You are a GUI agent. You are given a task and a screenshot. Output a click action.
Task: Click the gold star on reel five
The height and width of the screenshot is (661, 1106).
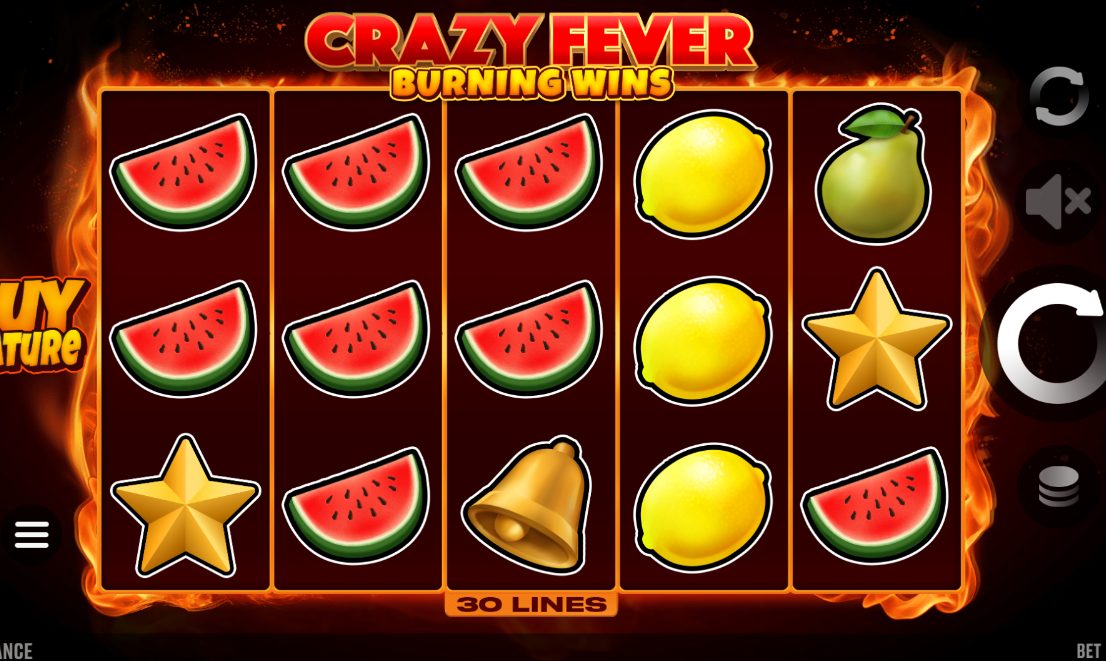click(876, 340)
